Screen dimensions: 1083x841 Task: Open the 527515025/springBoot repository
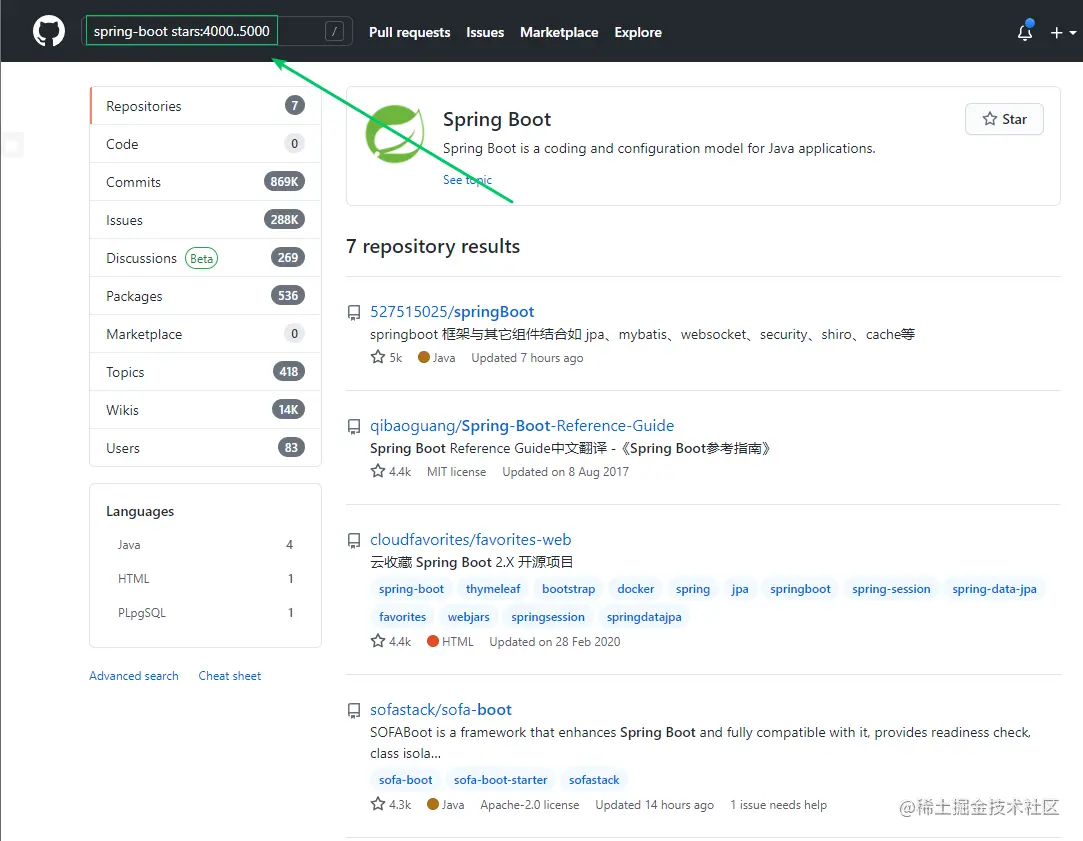click(x=452, y=311)
